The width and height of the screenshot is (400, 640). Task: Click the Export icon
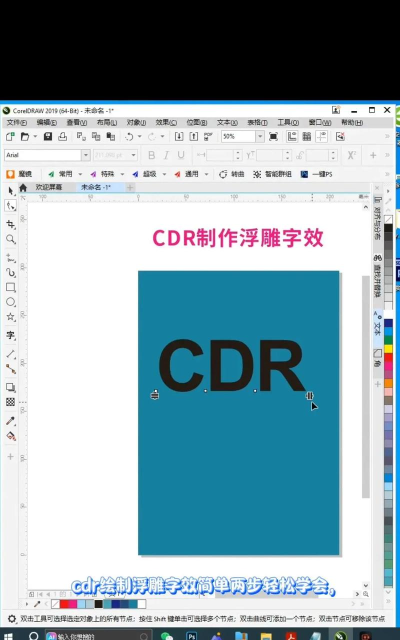coord(194,136)
